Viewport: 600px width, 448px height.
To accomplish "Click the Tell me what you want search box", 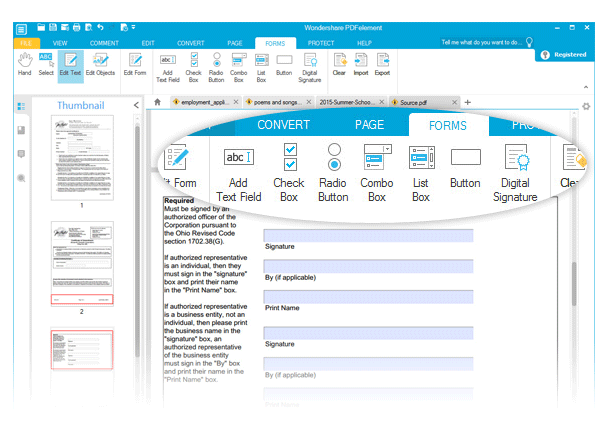I will pyautogui.click(x=481, y=42).
